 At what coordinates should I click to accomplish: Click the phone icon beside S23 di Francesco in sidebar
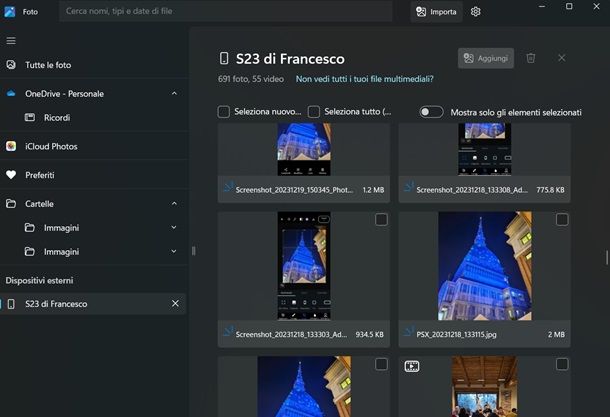pyautogui.click(x=11, y=304)
